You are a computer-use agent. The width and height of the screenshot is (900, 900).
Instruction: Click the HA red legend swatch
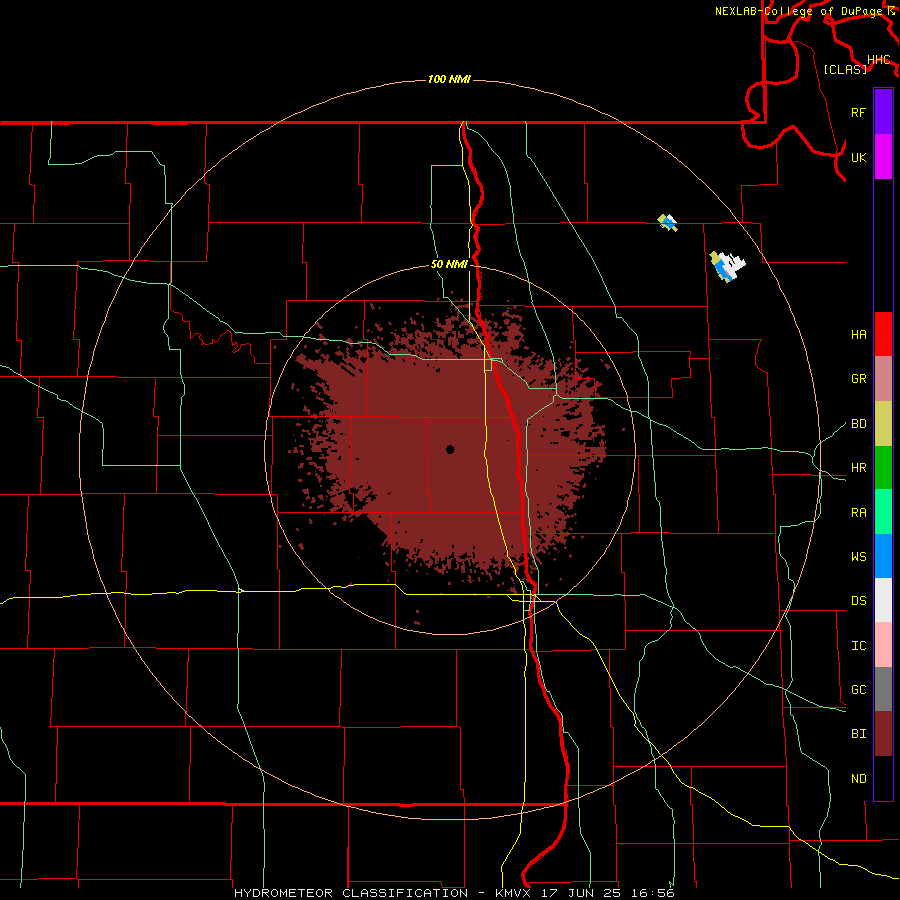point(883,334)
